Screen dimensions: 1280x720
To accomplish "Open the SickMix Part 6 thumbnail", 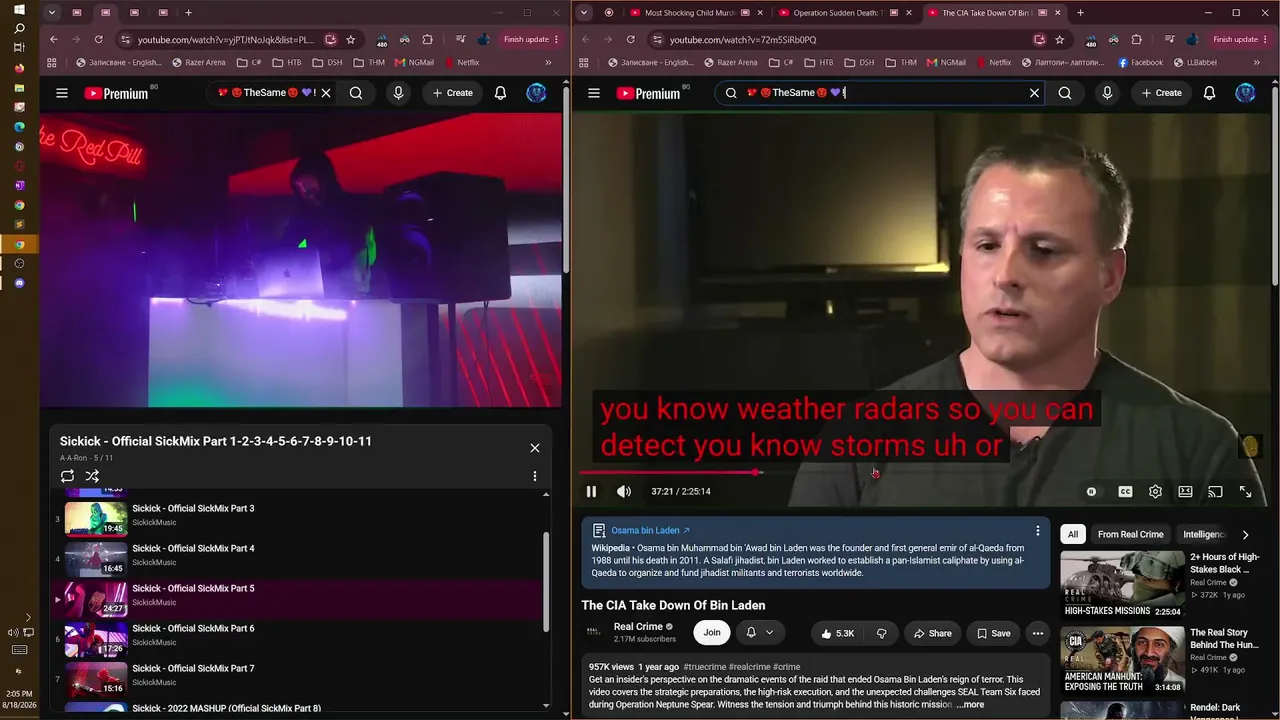I will (96, 639).
